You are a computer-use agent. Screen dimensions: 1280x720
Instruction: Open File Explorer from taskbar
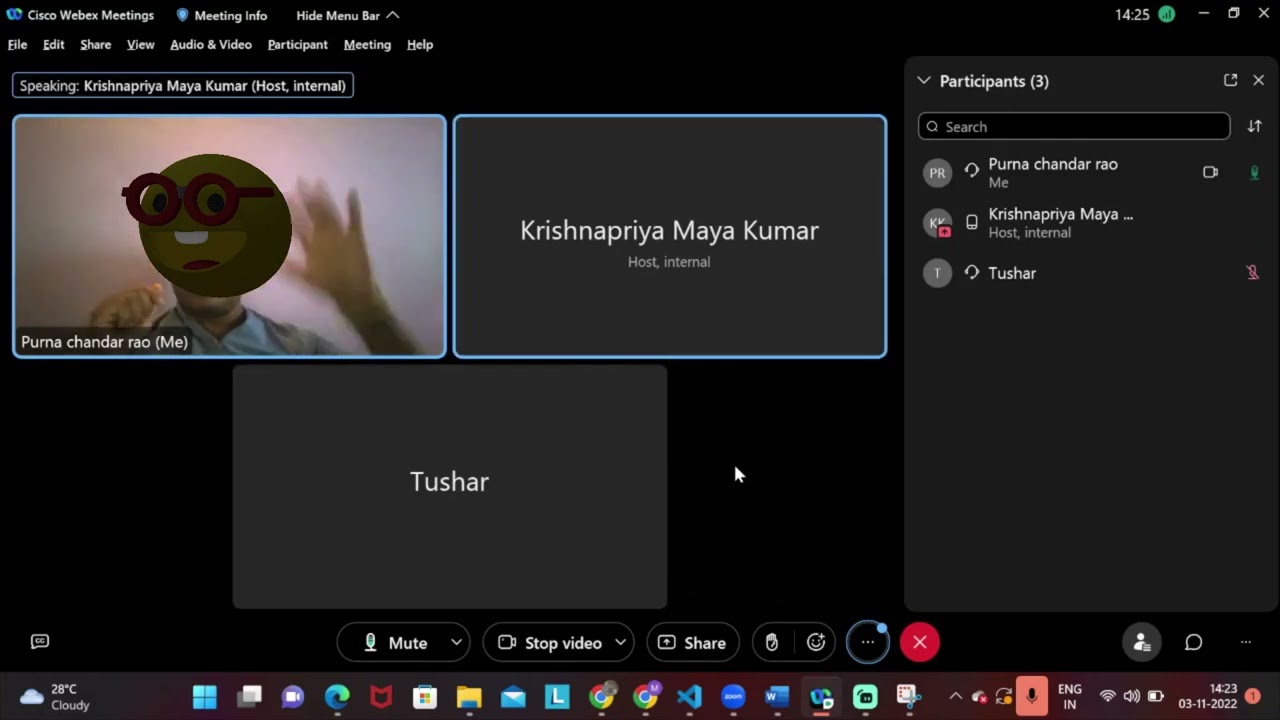tap(469, 697)
